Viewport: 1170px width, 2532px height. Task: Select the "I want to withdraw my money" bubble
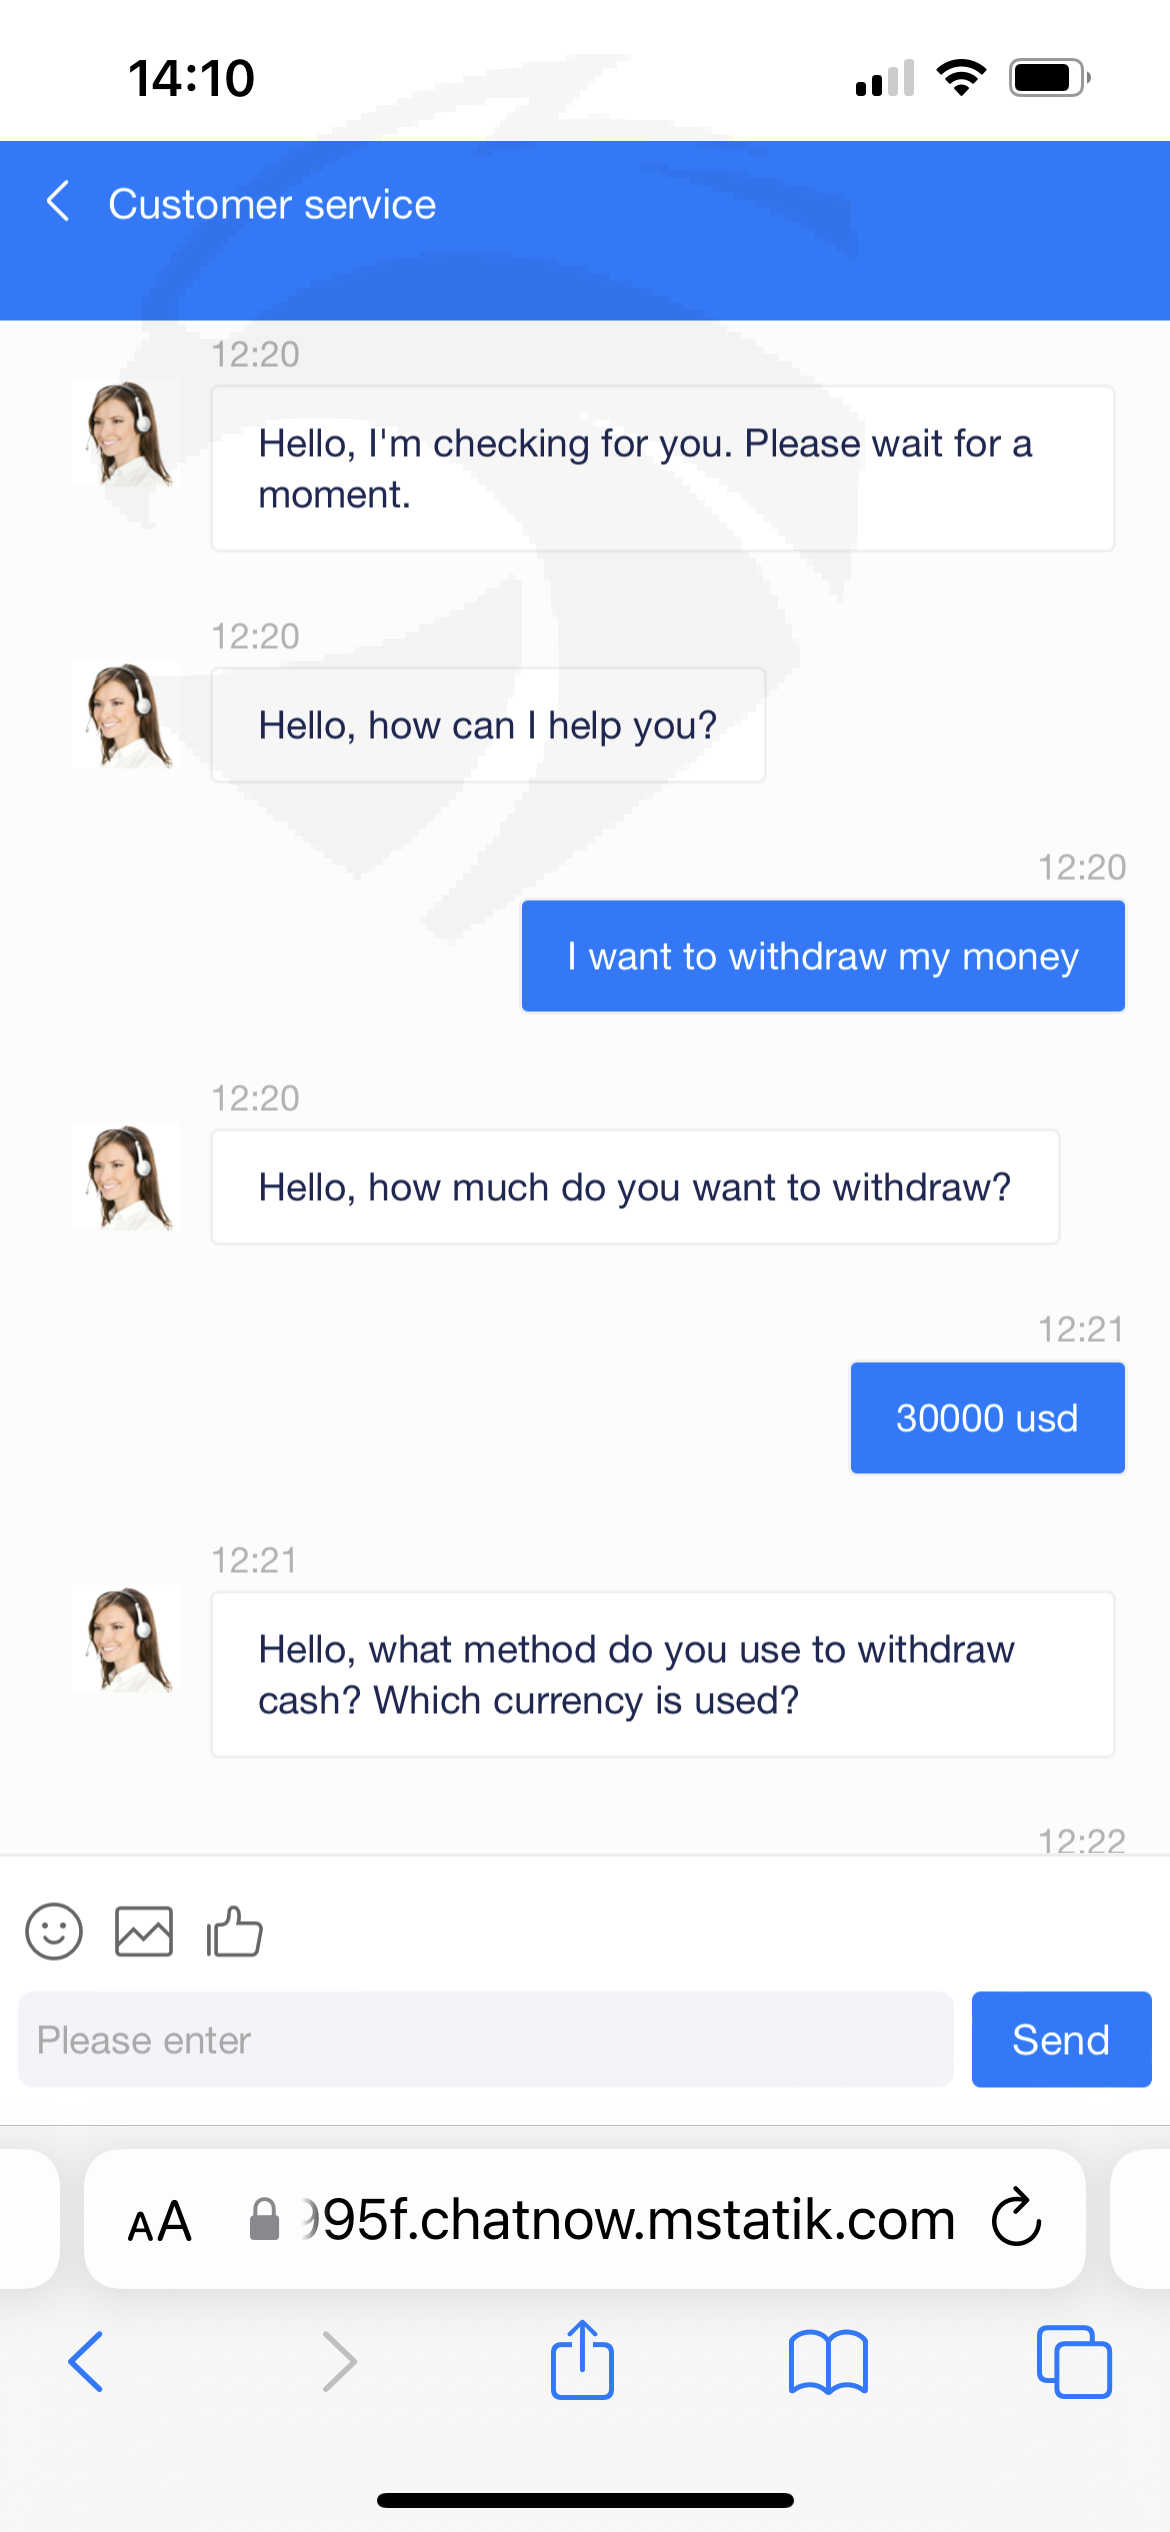[x=822, y=956]
